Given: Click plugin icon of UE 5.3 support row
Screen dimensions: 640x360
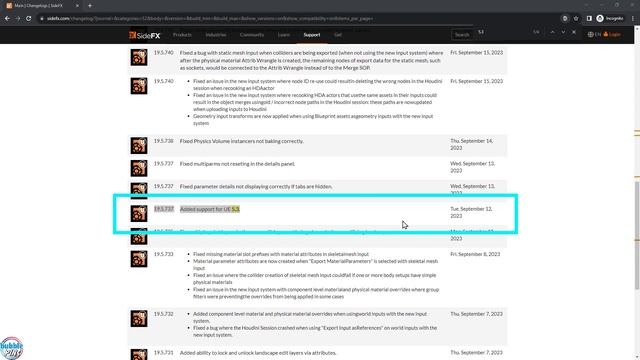Looking at the screenshot, I should click(x=139, y=213).
